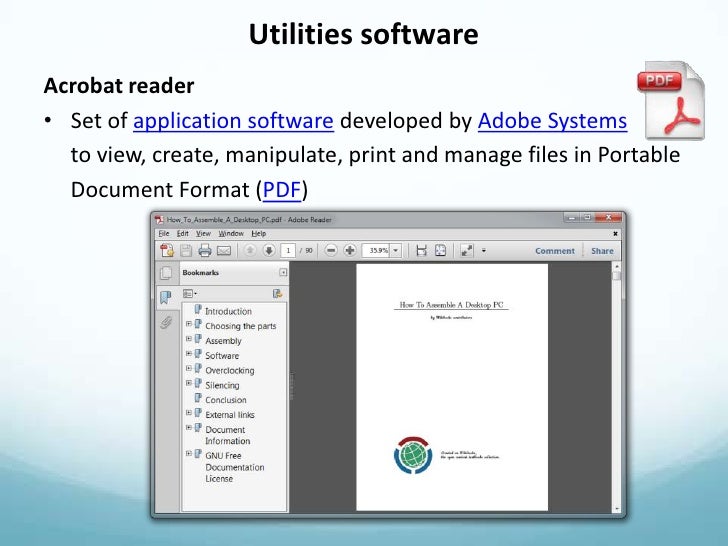Open the toolbar extra tools dropdown arrow
This screenshot has width=728, height=546.
484,251
